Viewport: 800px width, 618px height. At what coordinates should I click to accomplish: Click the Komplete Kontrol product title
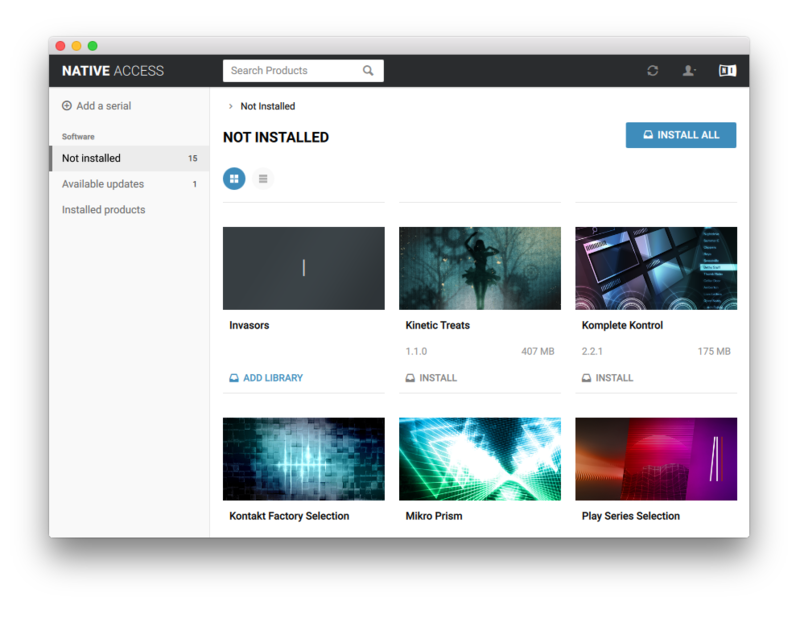tap(622, 325)
